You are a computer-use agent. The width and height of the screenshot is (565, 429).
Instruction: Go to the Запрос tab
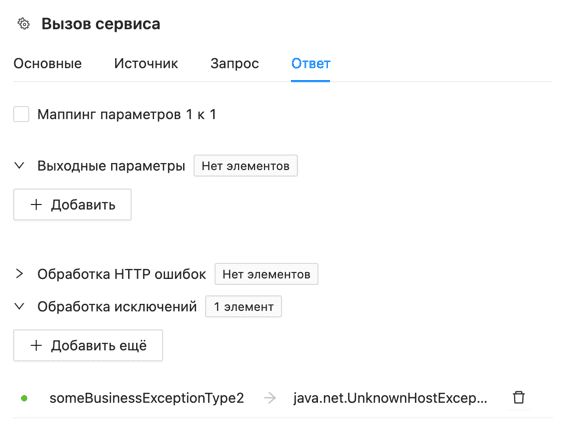click(x=235, y=63)
